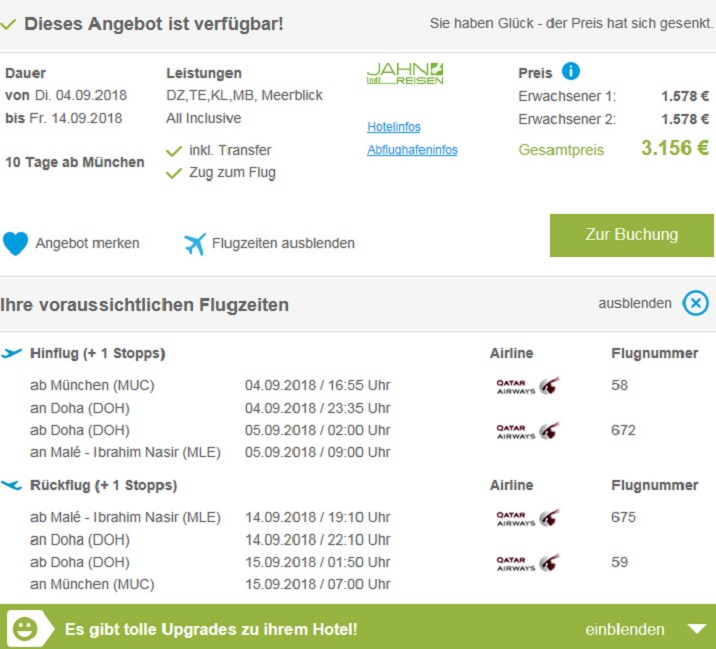Hide flight times via Flugzeiten ausblenden
The image size is (716, 649).
[x=283, y=243]
